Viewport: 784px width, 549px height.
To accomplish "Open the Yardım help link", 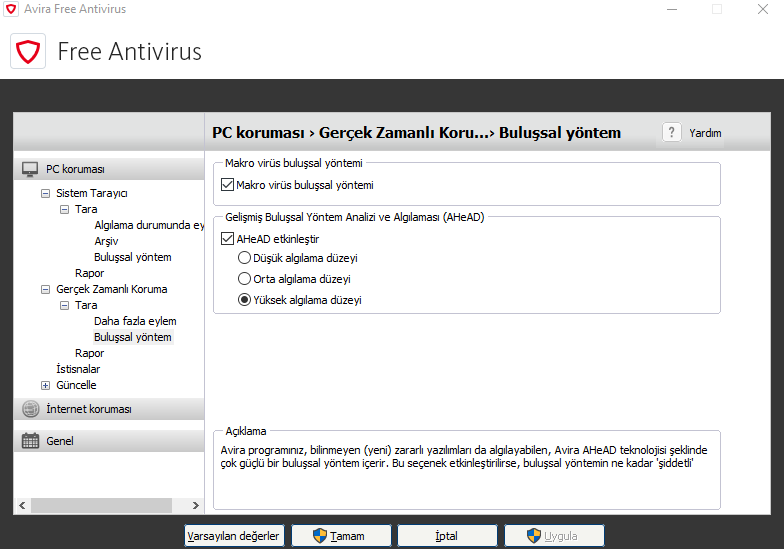I will click(x=705, y=133).
